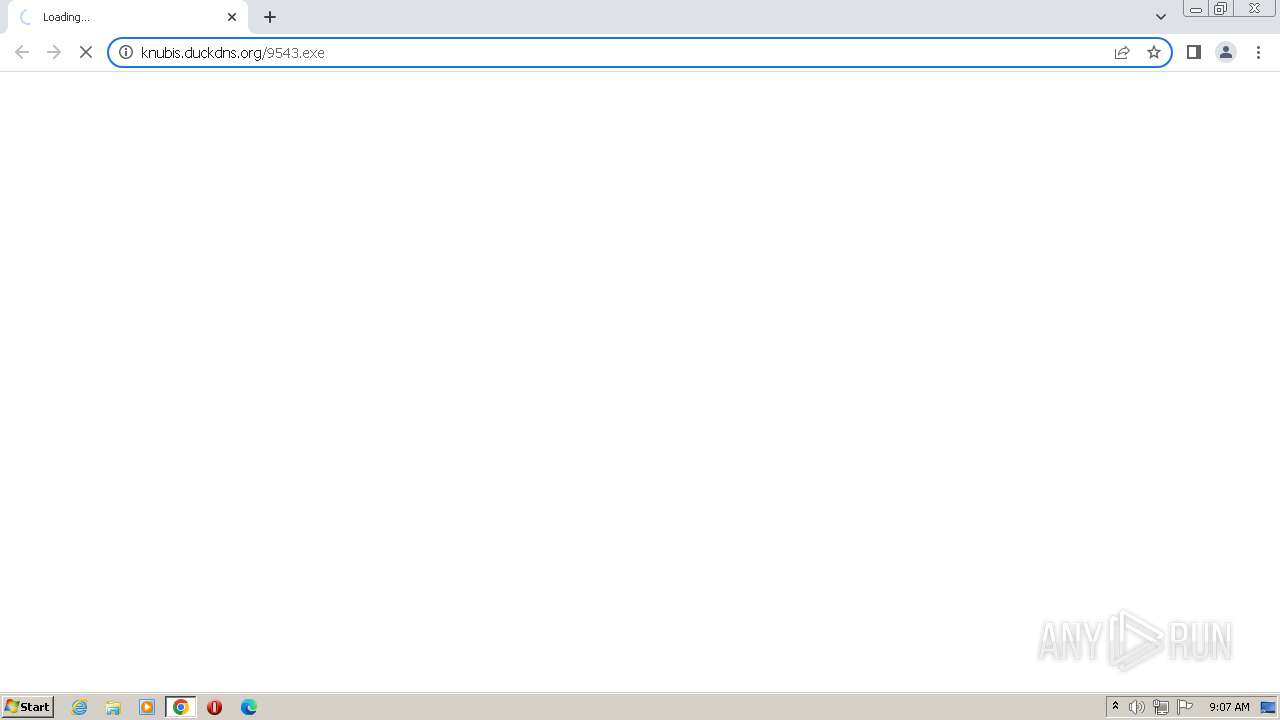Minimize the Chrome window

tap(1196, 9)
